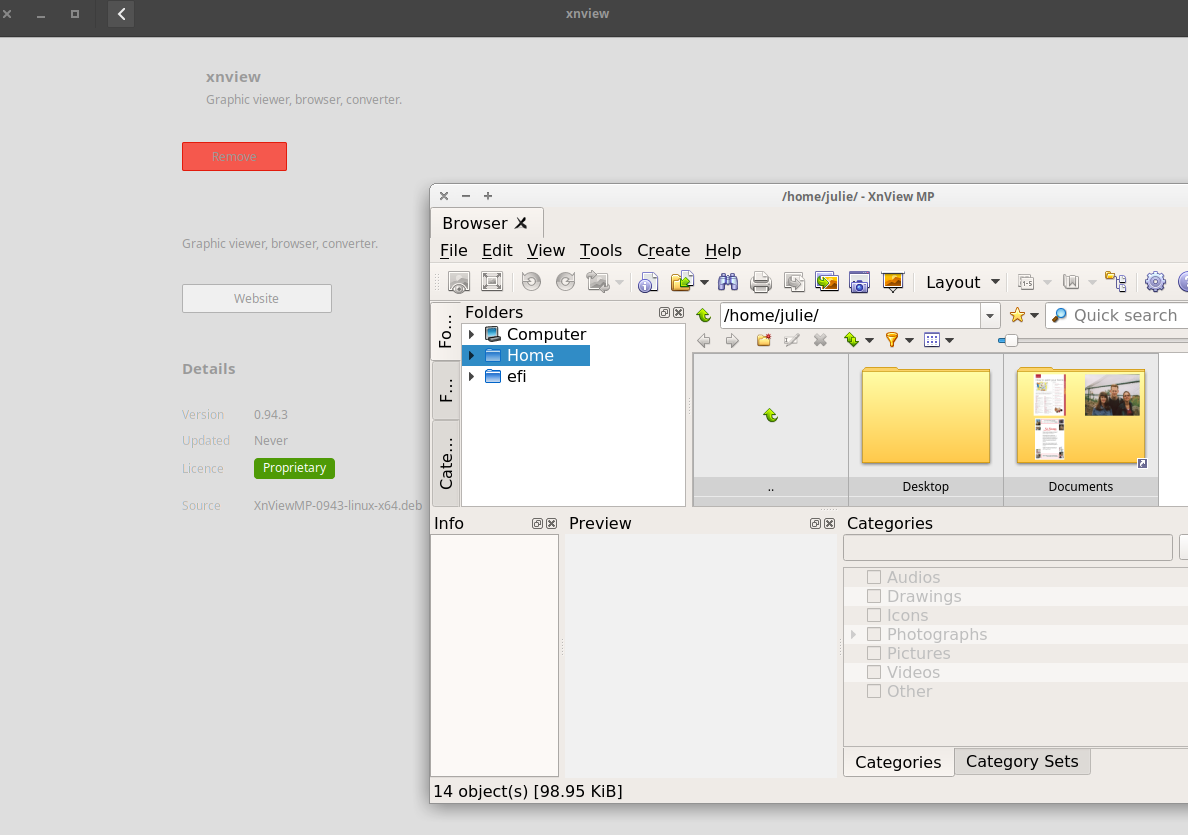The width and height of the screenshot is (1188, 835).
Task: Click the thumbnail size slider handle
Action: click(x=1011, y=340)
